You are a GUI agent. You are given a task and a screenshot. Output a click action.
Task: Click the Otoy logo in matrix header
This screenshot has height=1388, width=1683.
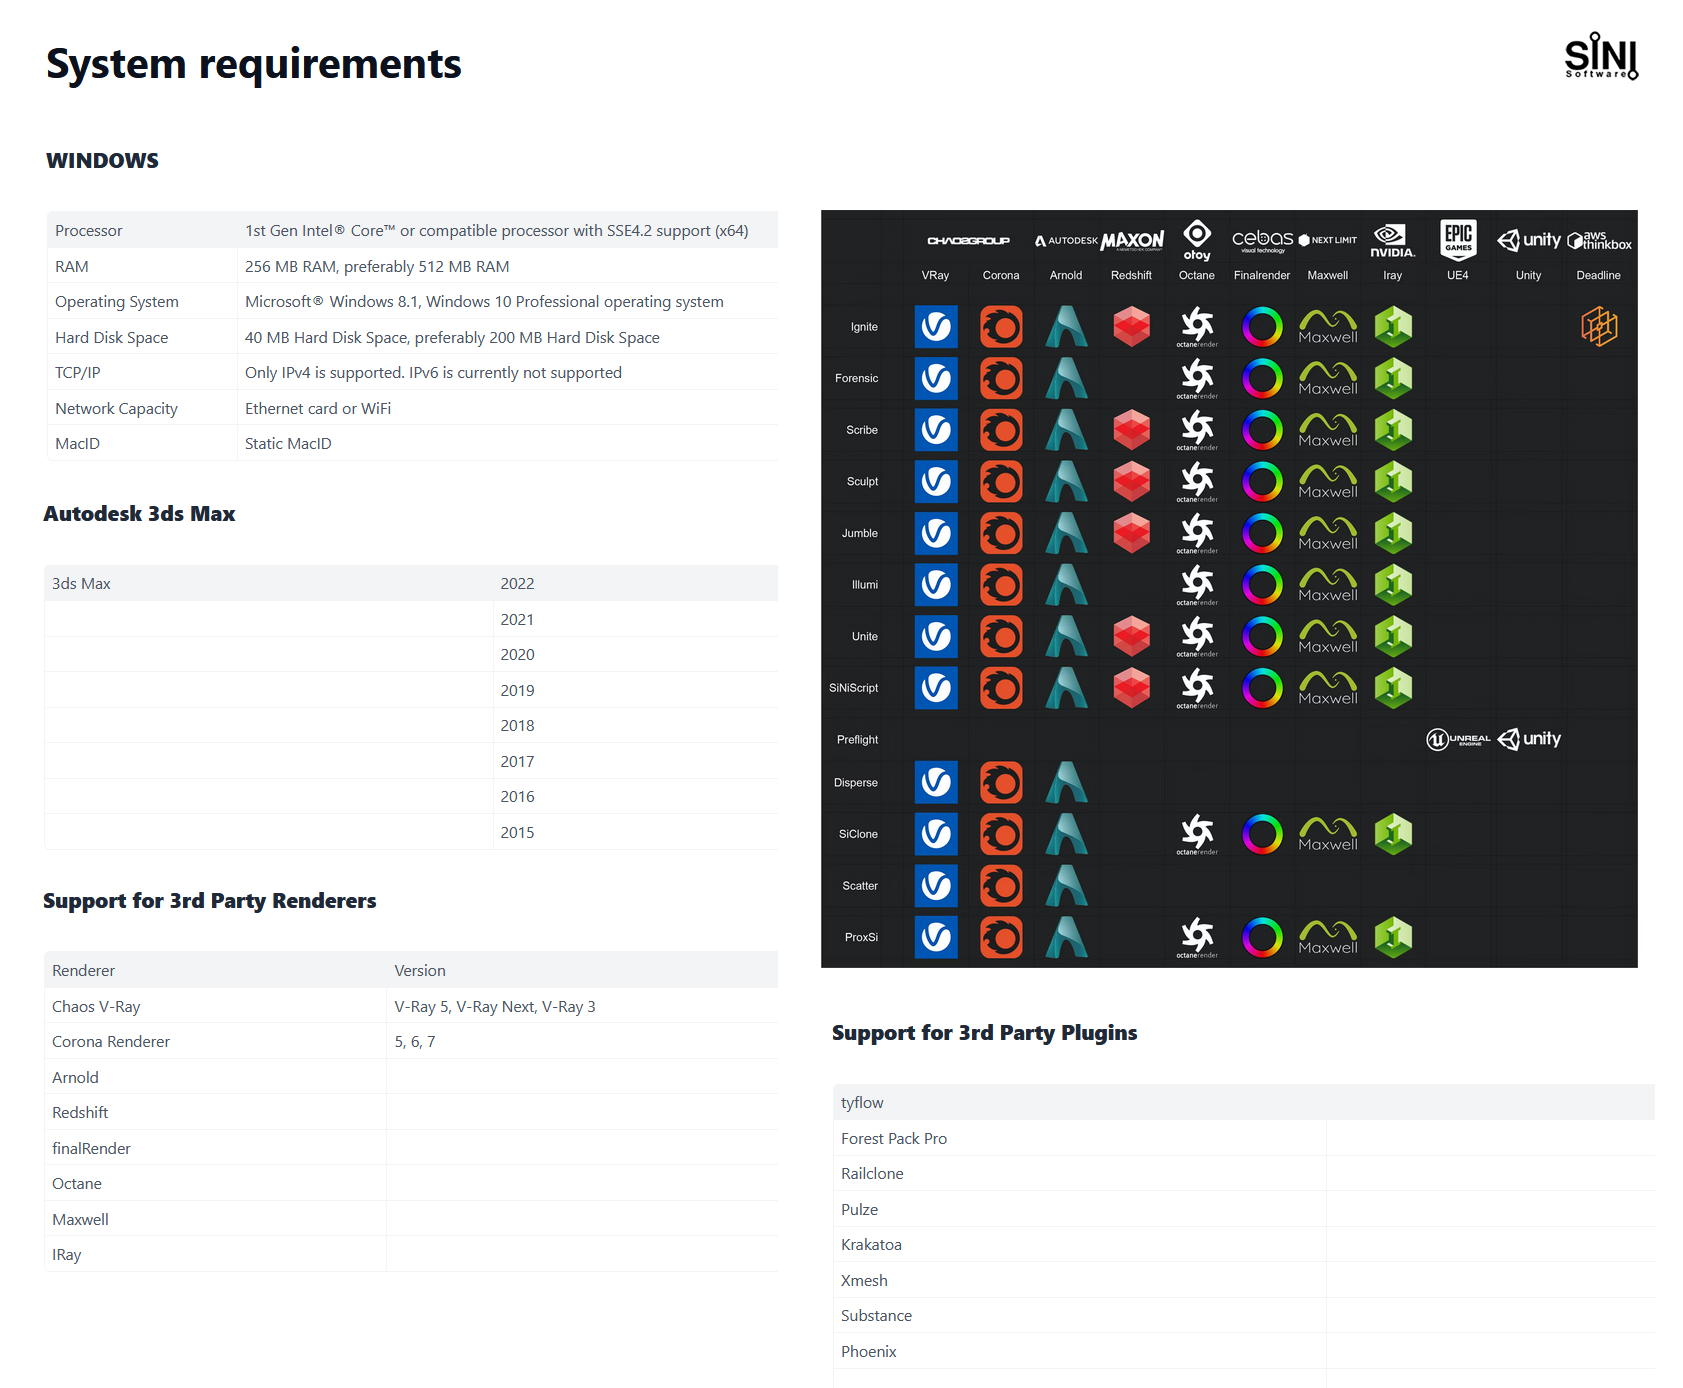1197,241
